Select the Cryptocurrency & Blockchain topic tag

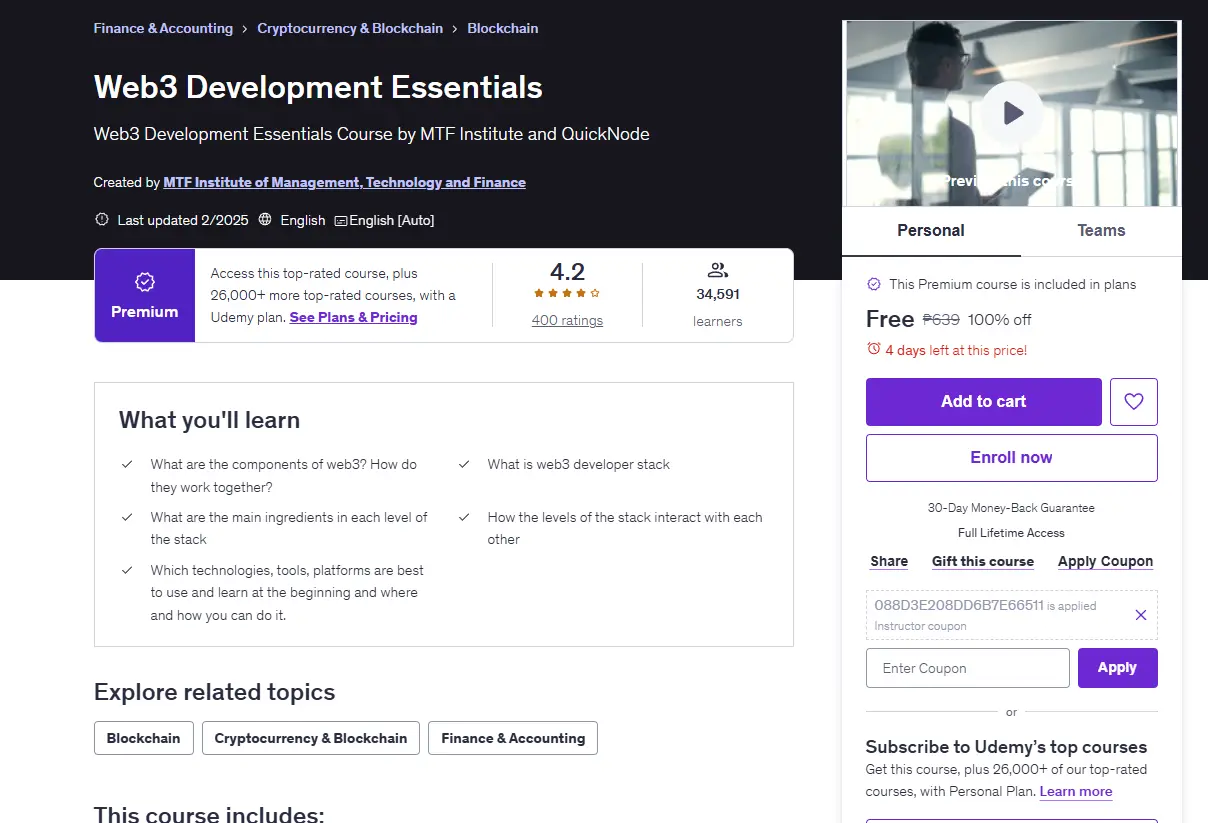(311, 738)
